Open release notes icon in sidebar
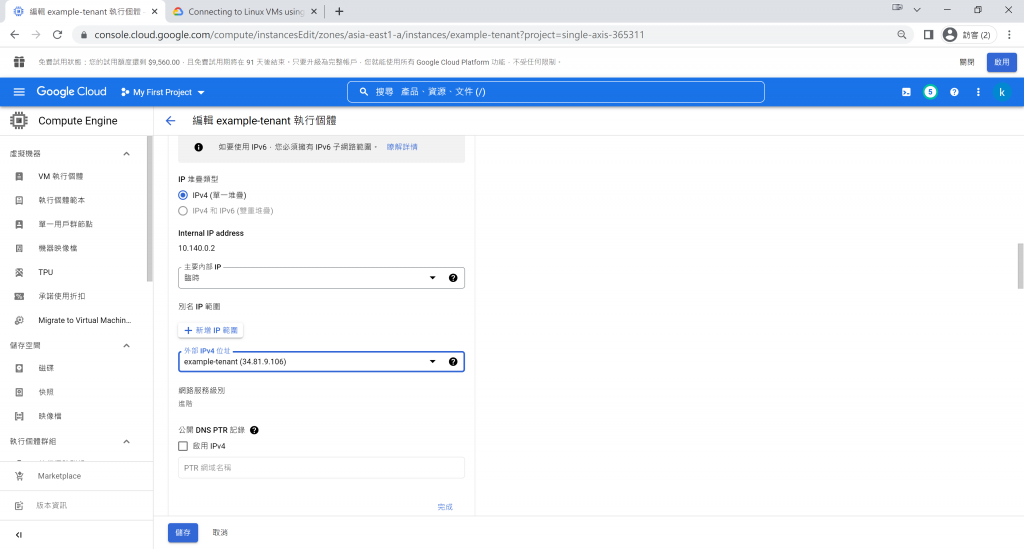This screenshot has width=1024, height=549. coord(19,505)
